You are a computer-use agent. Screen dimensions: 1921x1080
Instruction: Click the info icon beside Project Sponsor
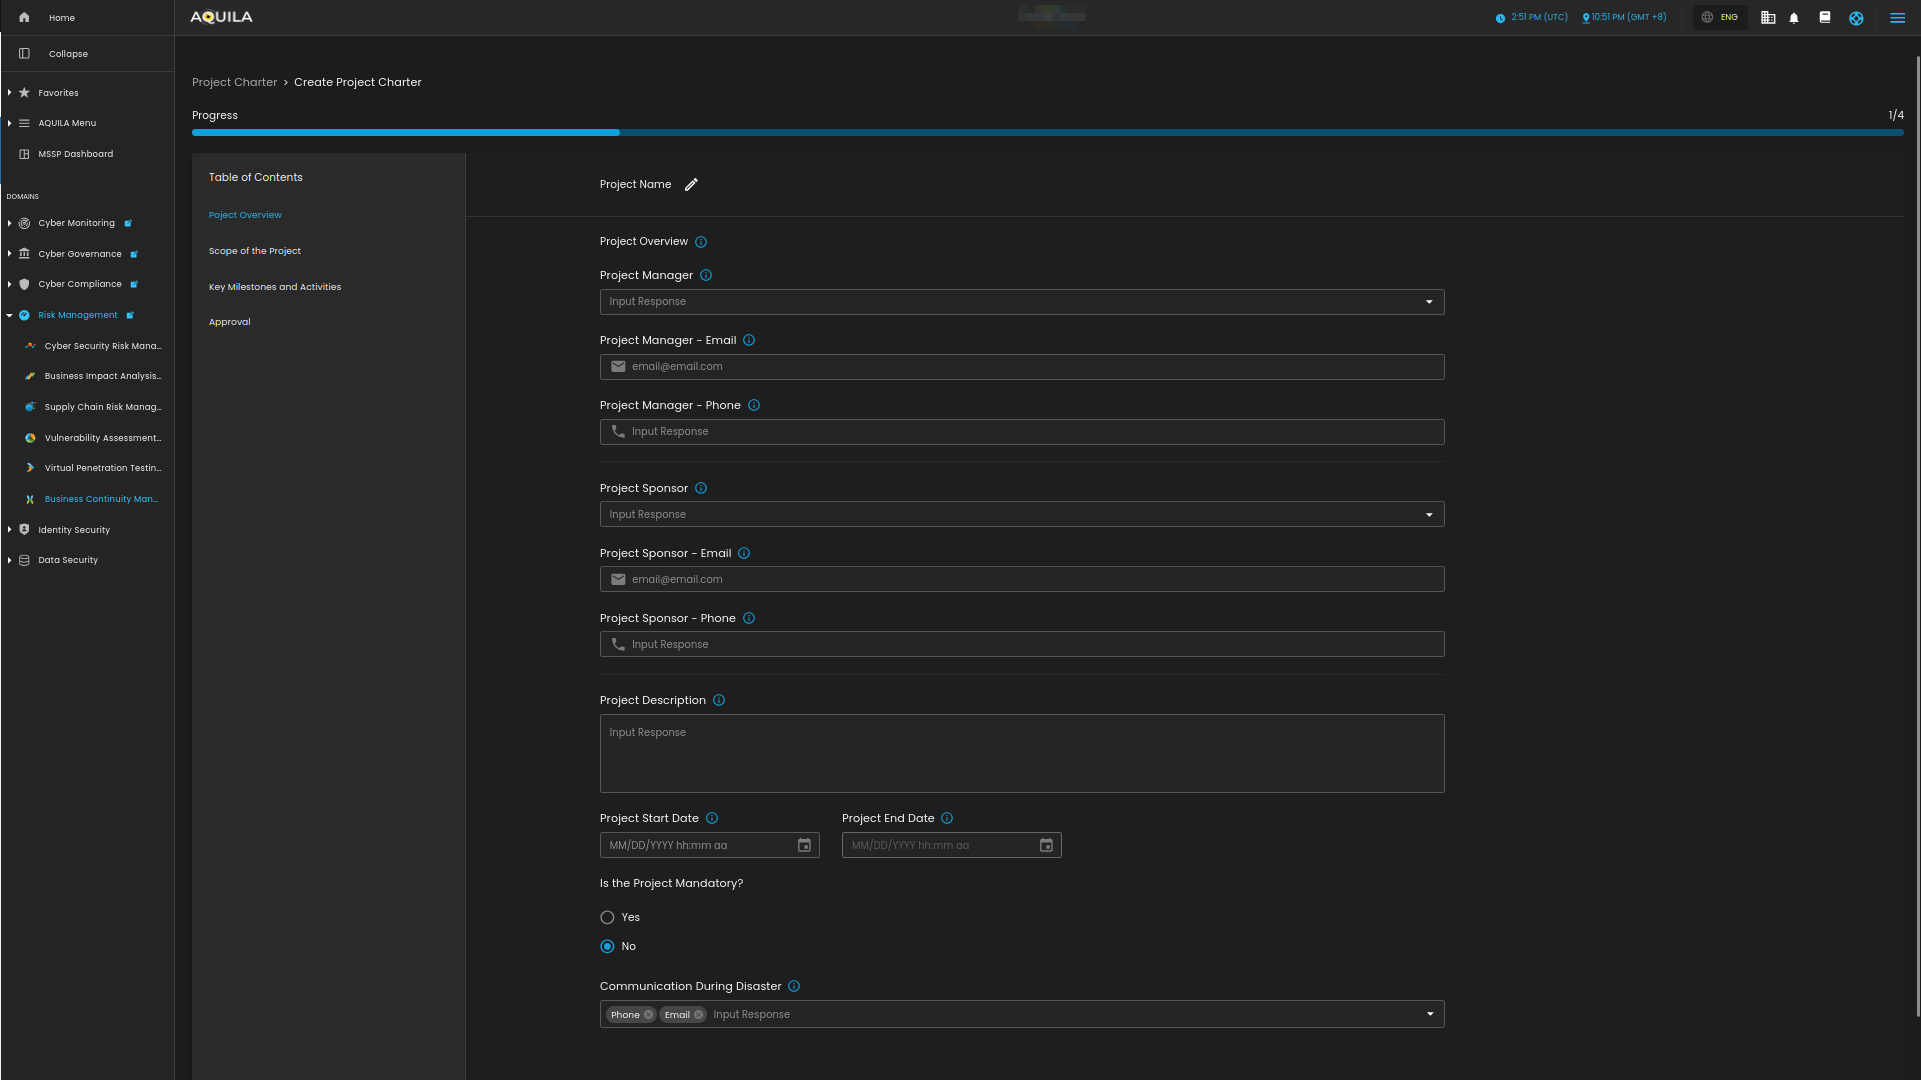point(701,489)
